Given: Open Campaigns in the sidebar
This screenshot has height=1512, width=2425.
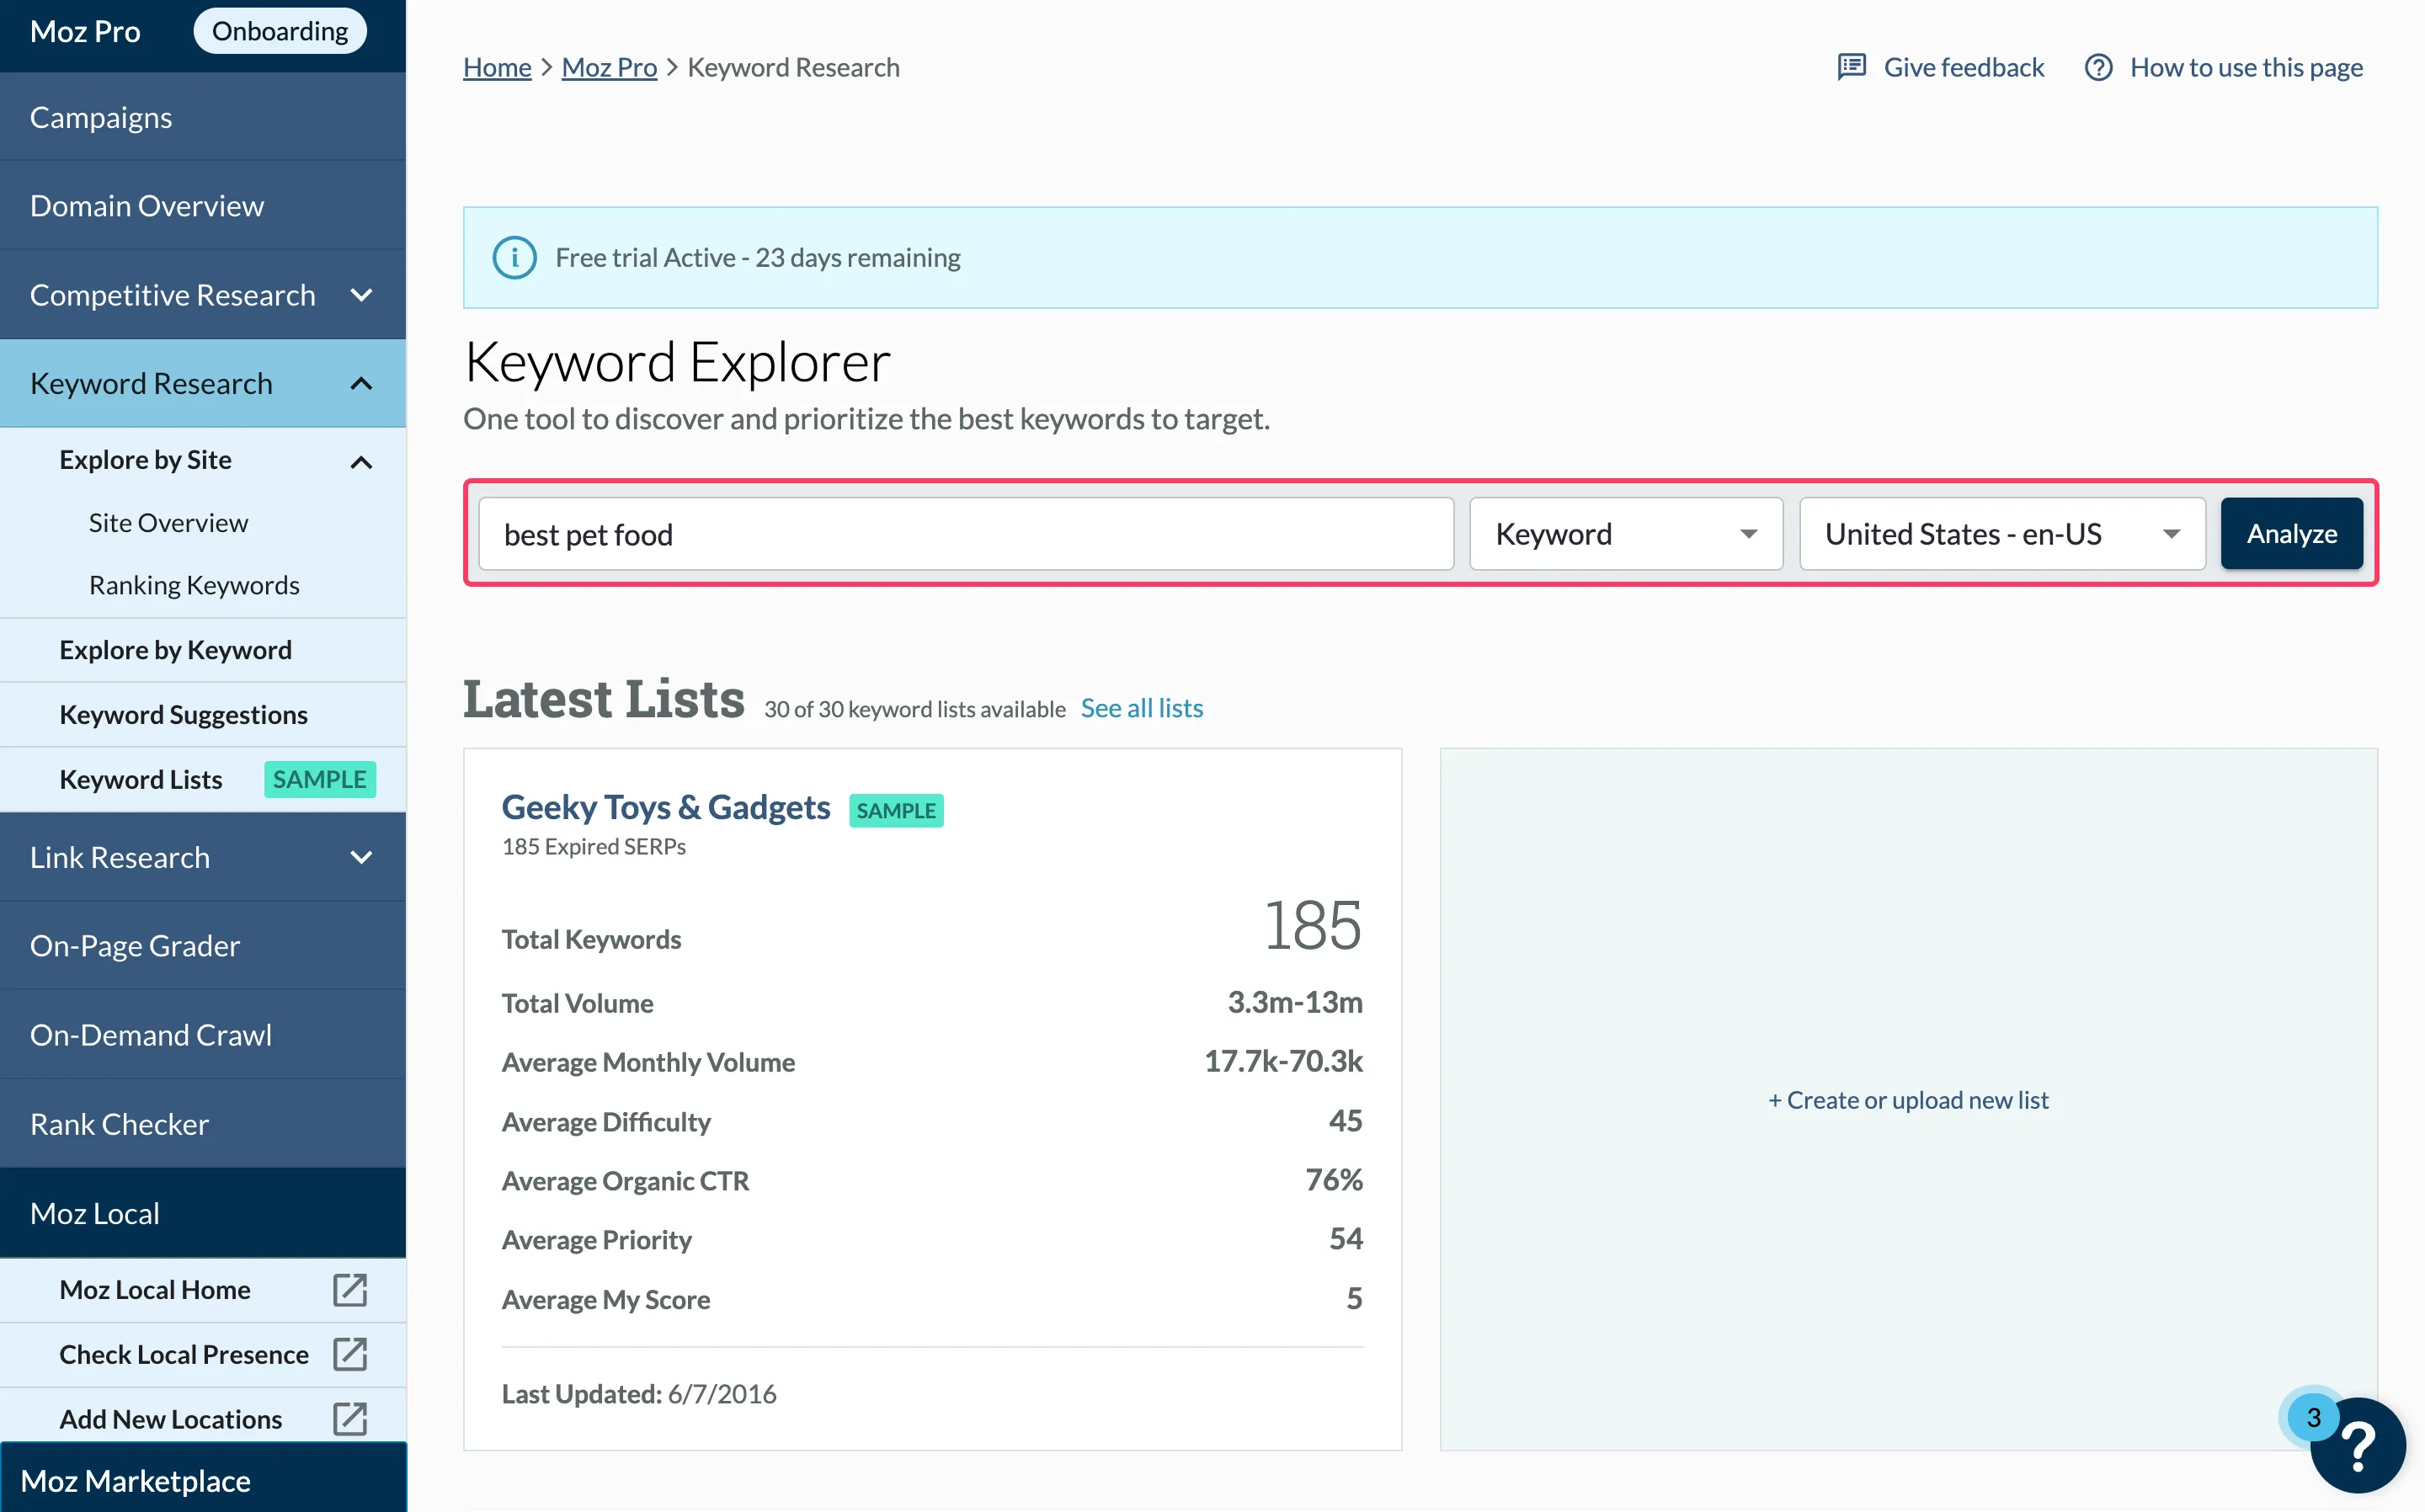Looking at the screenshot, I should pos(203,117).
